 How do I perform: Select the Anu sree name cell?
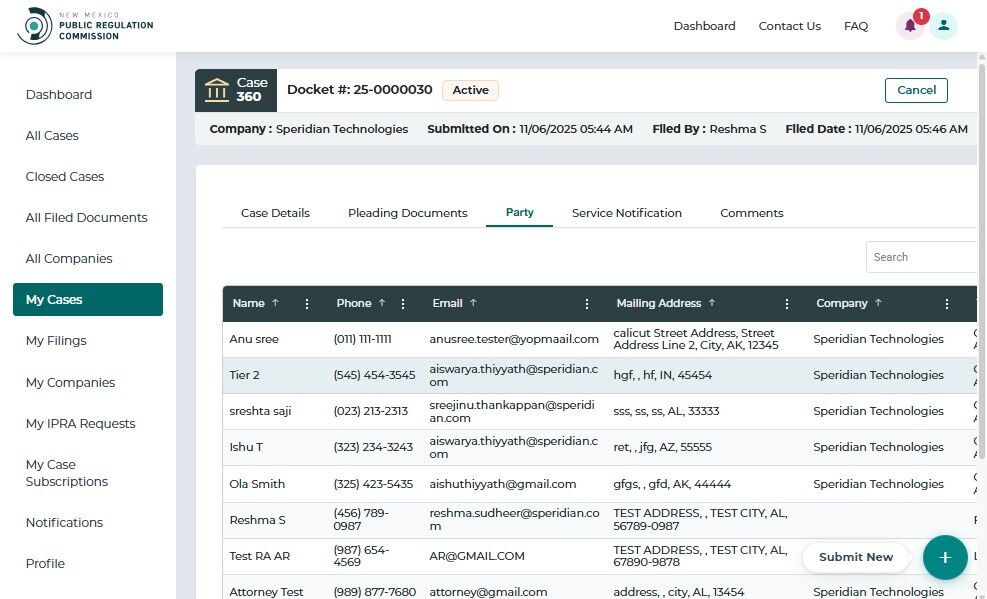tap(254, 339)
